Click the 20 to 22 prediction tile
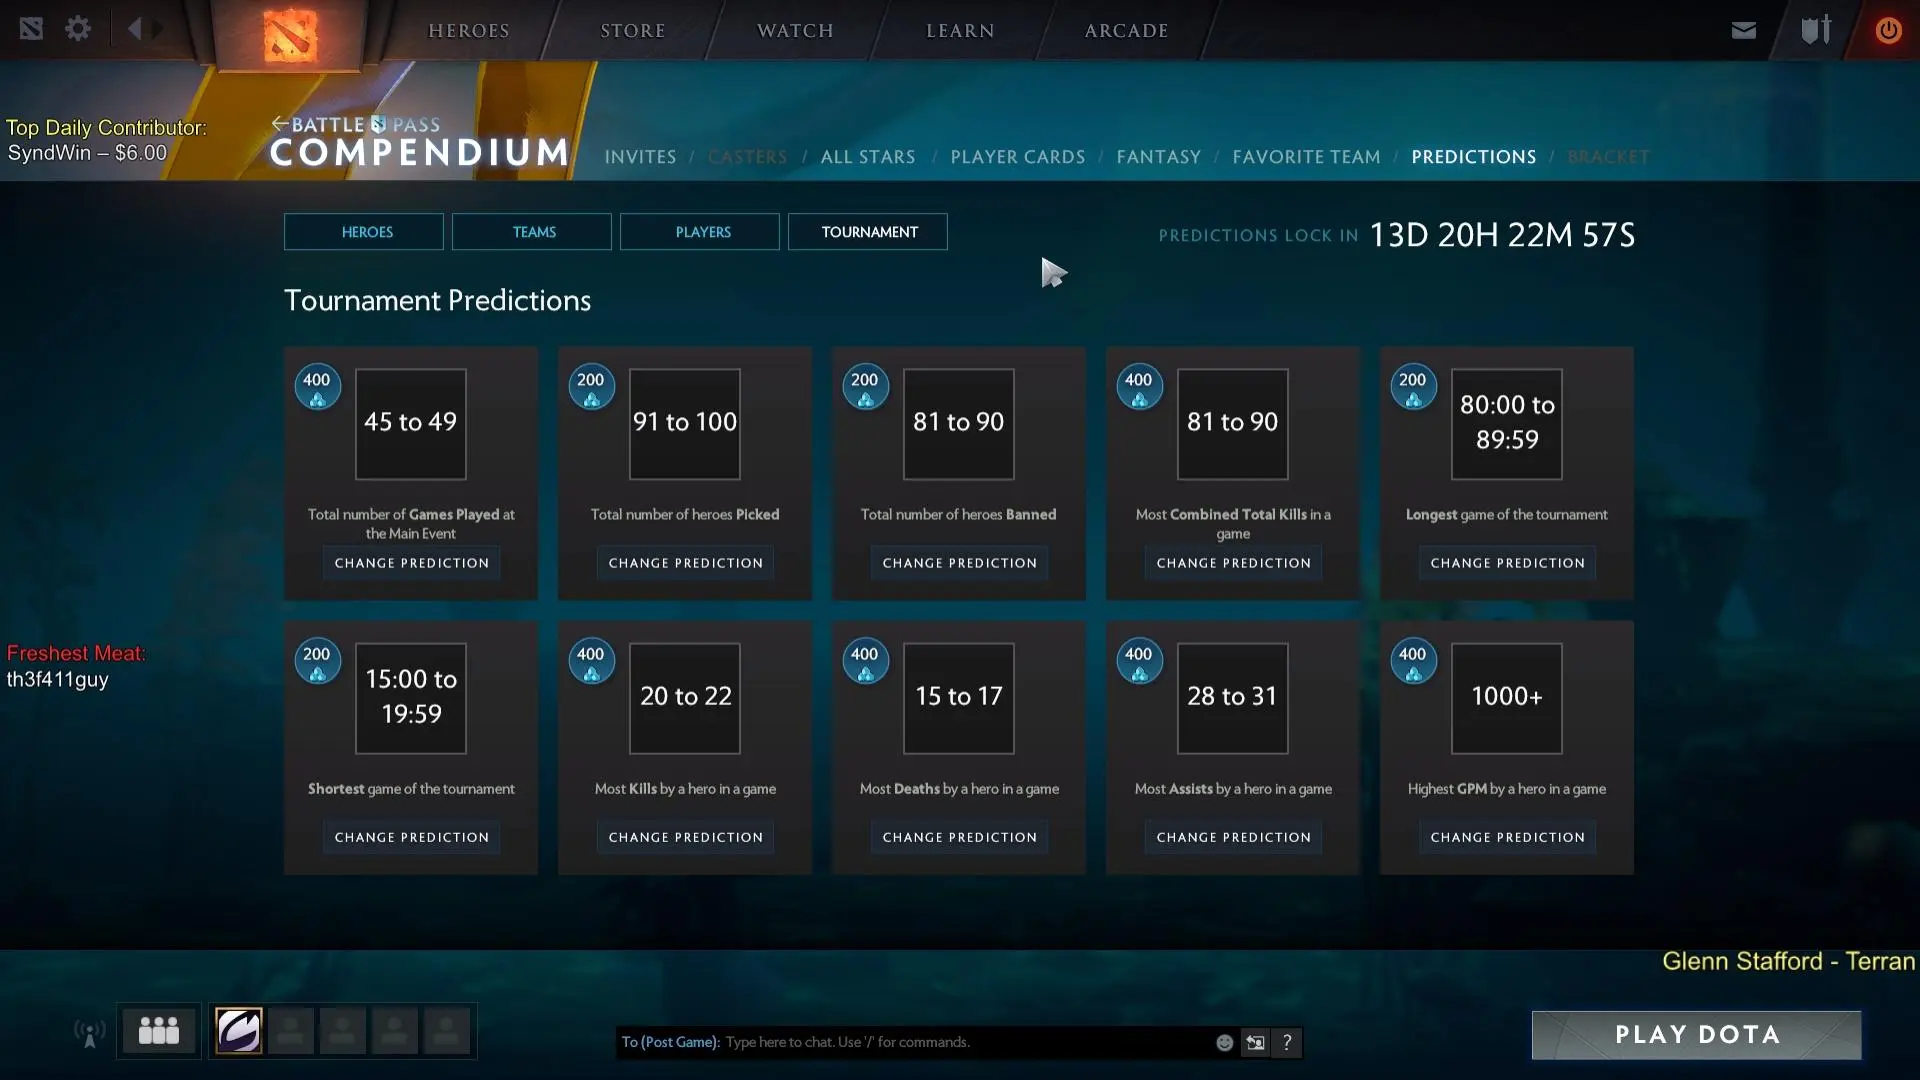The image size is (1920, 1080). click(685, 698)
